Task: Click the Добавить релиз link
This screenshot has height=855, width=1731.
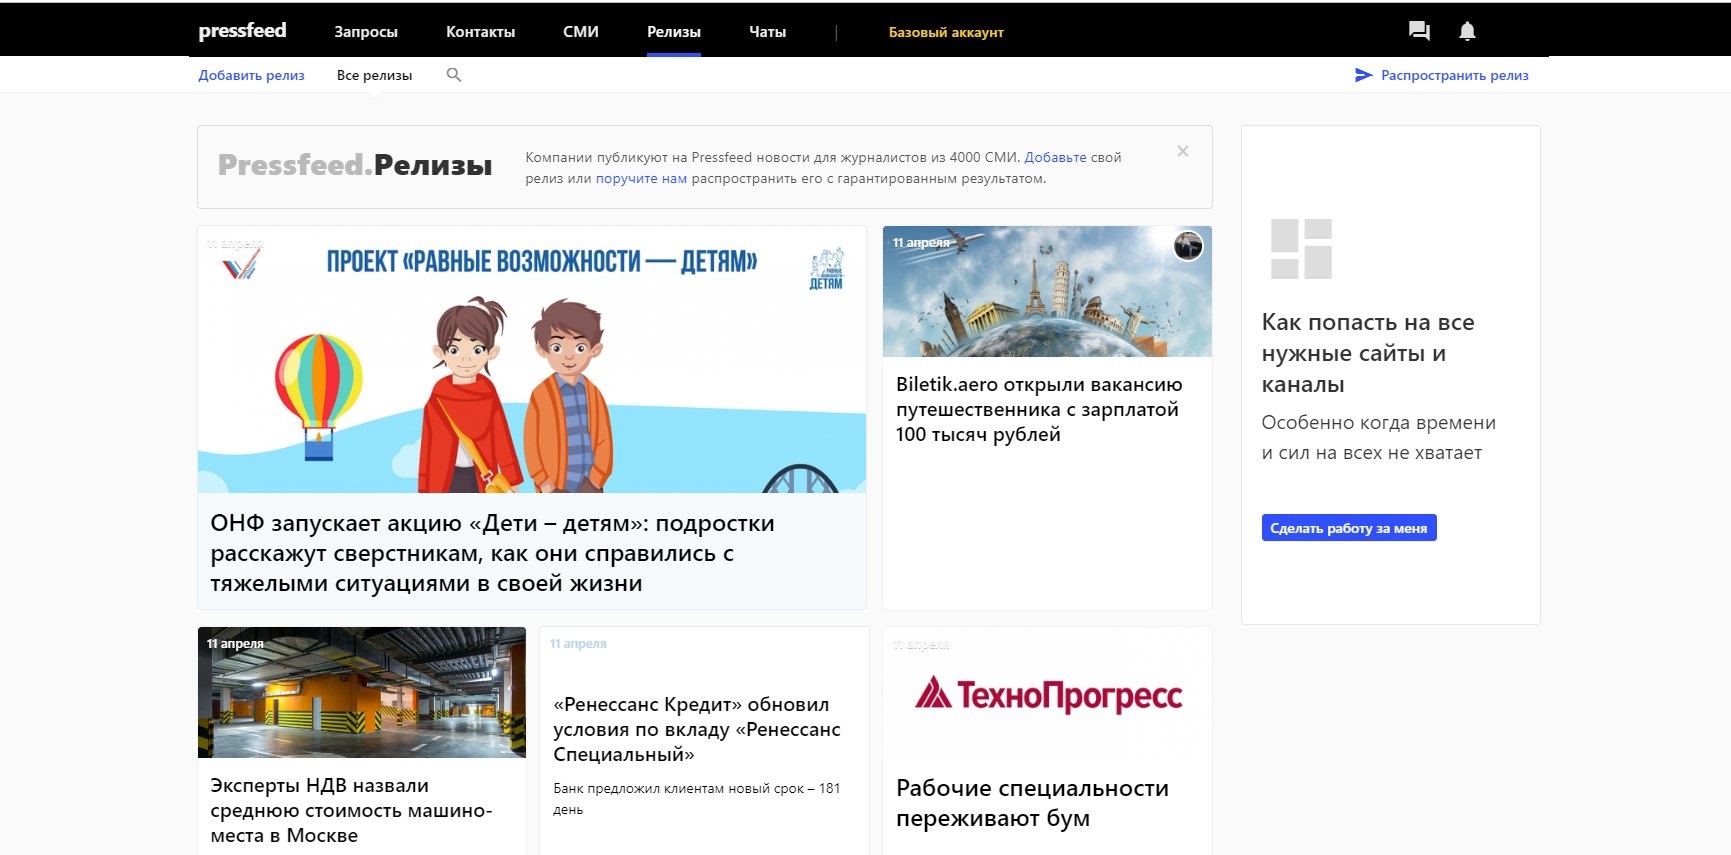Action: [x=251, y=75]
